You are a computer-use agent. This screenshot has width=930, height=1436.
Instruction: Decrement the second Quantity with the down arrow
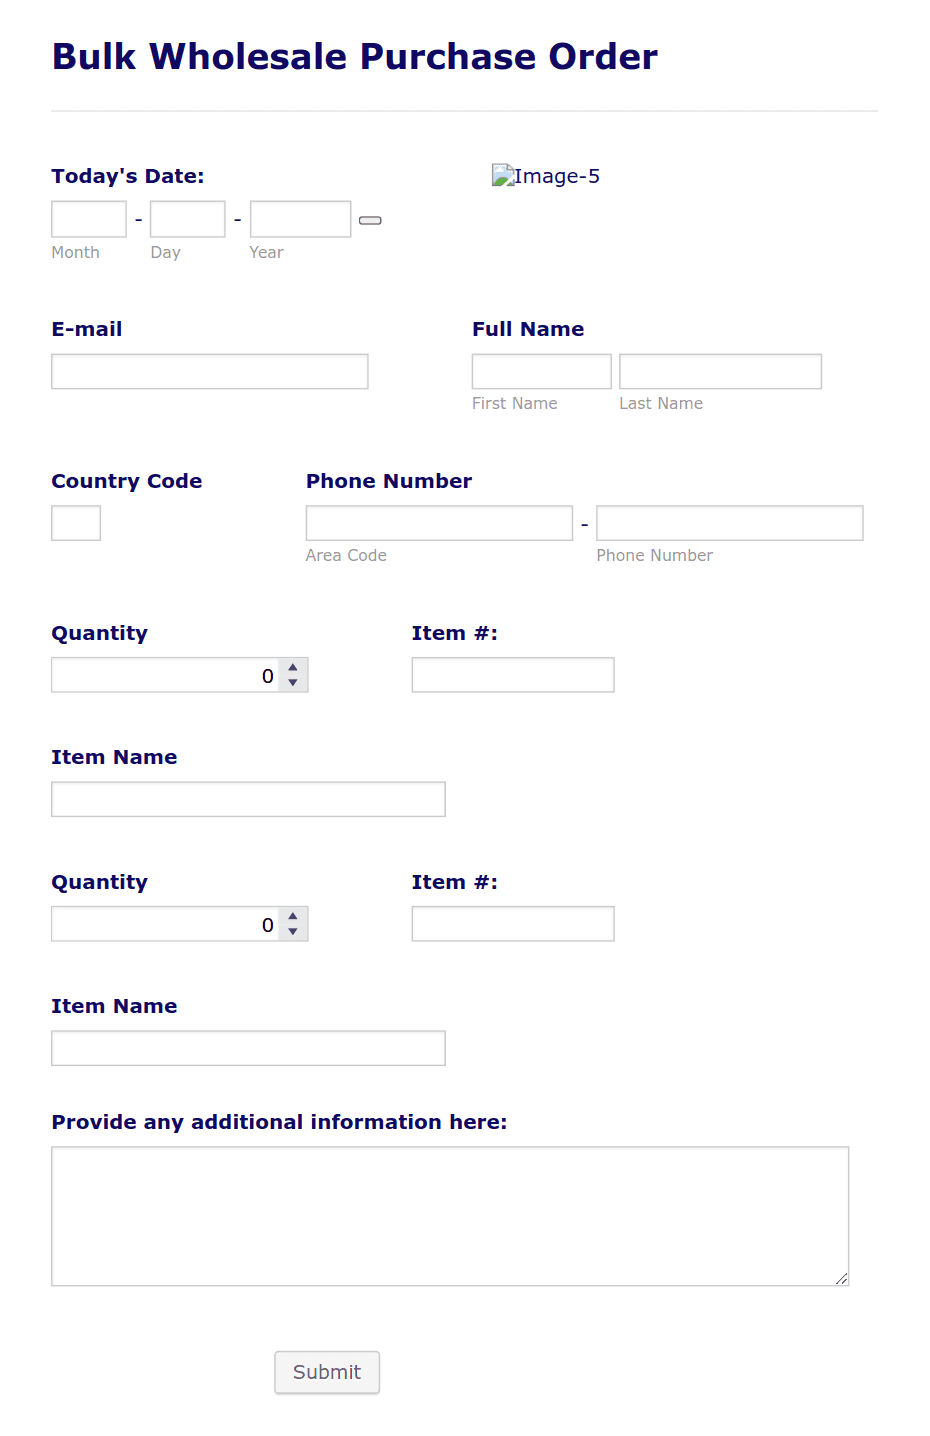click(x=292, y=931)
